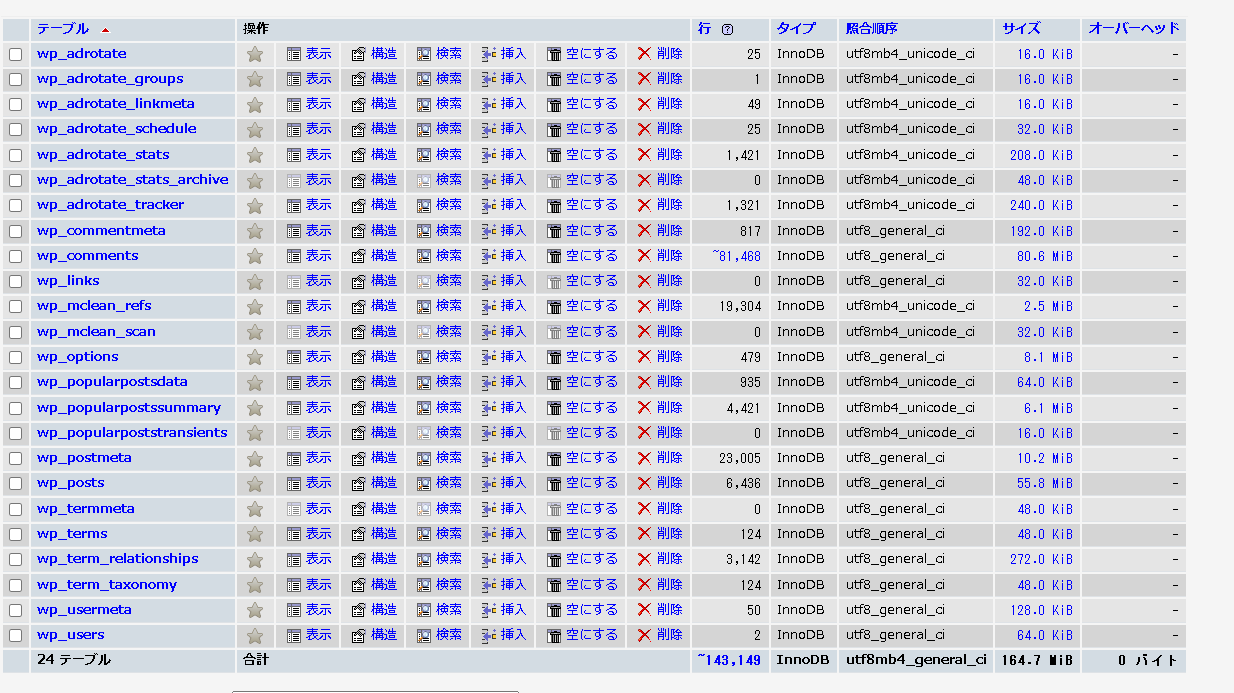Screen dimensions: 1234x693
Task: Click the 0 バイト overhead total
Action: coord(1149,660)
